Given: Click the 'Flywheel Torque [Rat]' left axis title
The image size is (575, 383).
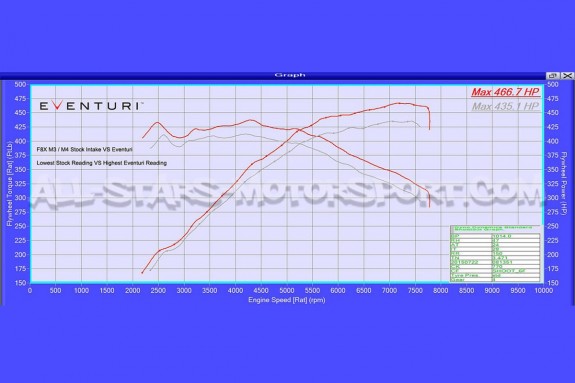Looking at the screenshot, I should (9, 183).
